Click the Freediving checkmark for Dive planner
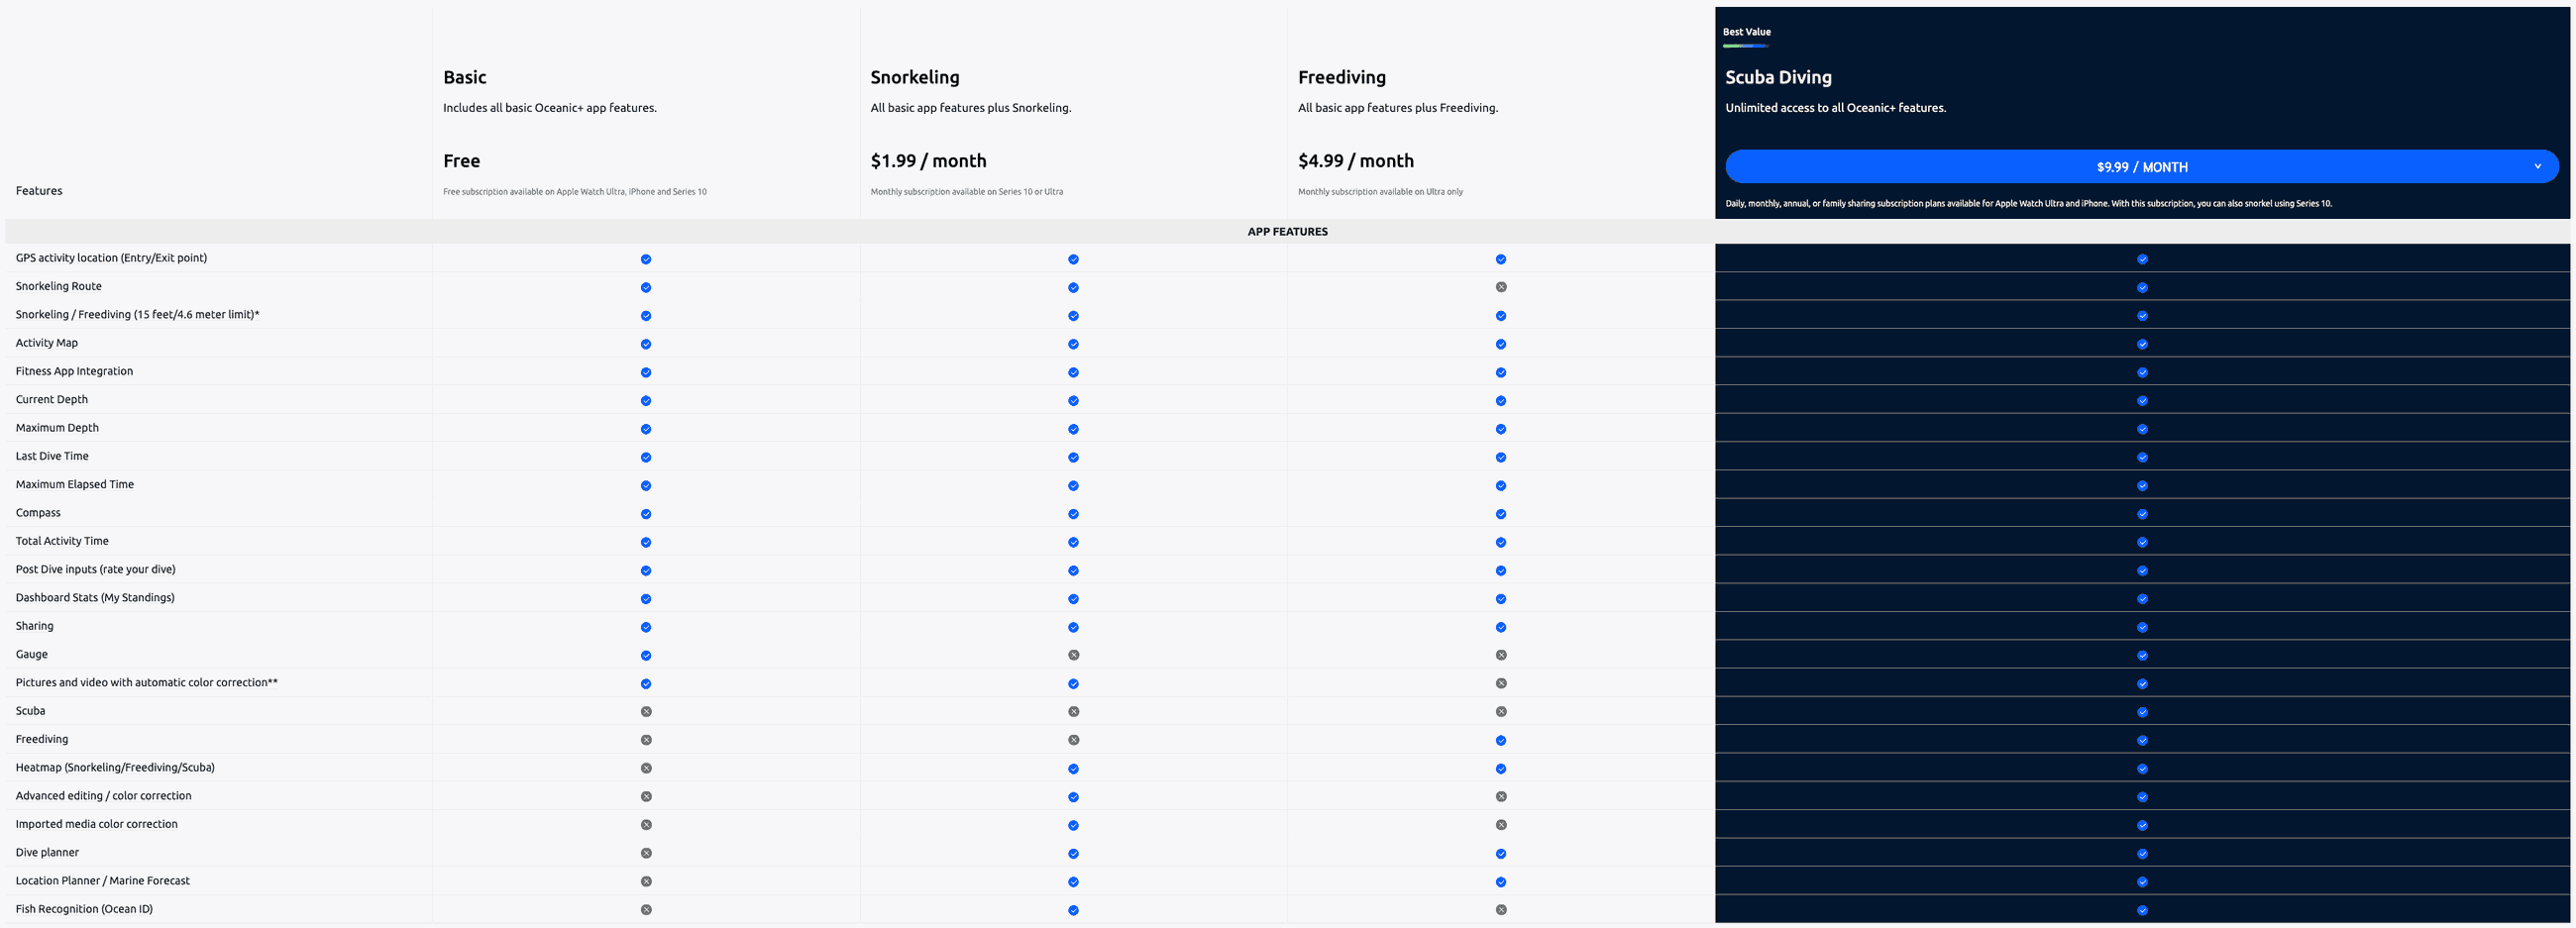Screen dimensions: 2576x928 [1501, 854]
